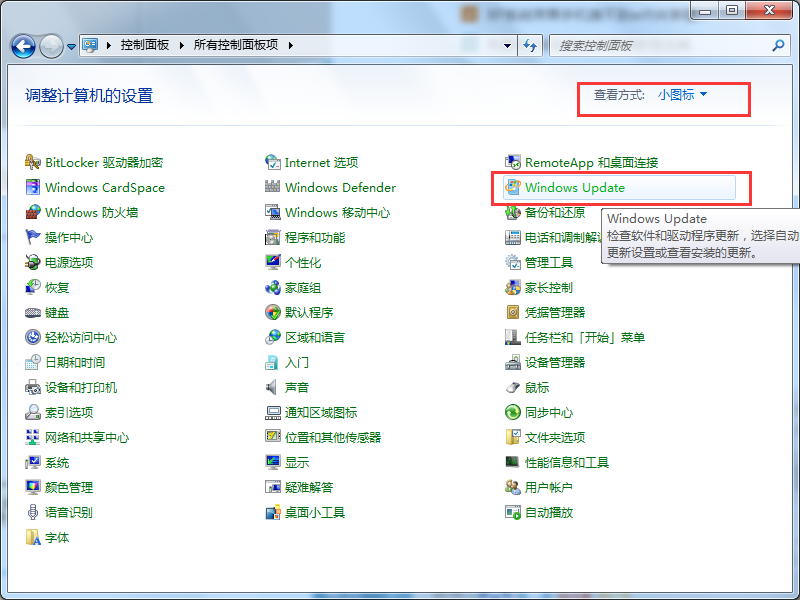
Task: Expand the arrow after 所有控制面板项 in breadcrumb
Action: (291, 45)
